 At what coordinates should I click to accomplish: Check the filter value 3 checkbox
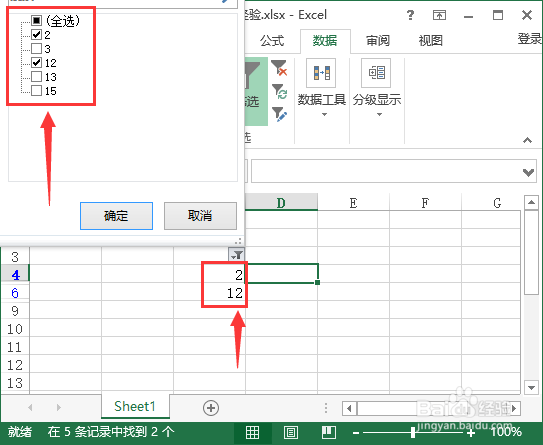click(37, 48)
